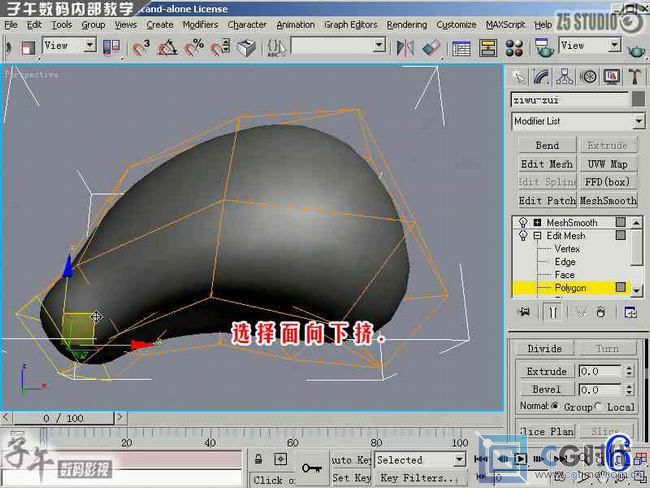Image resolution: width=650 pixels, height=488 pixels.
Task: Open the Hierarchy command panel tab
Action: click(565, 77)
